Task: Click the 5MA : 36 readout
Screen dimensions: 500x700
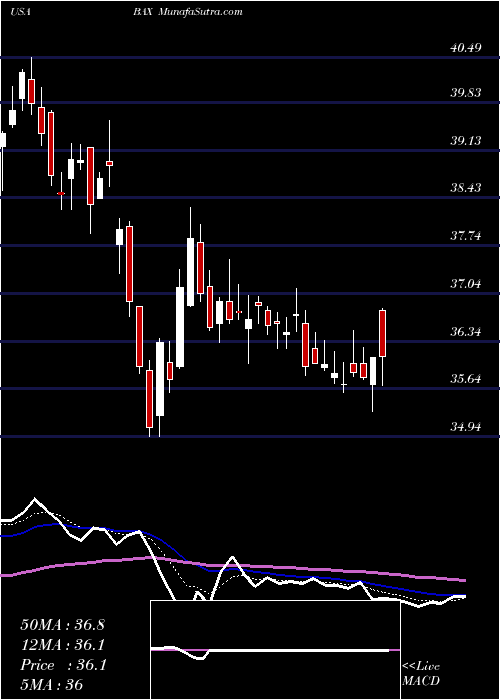Action: click(52, 685)
